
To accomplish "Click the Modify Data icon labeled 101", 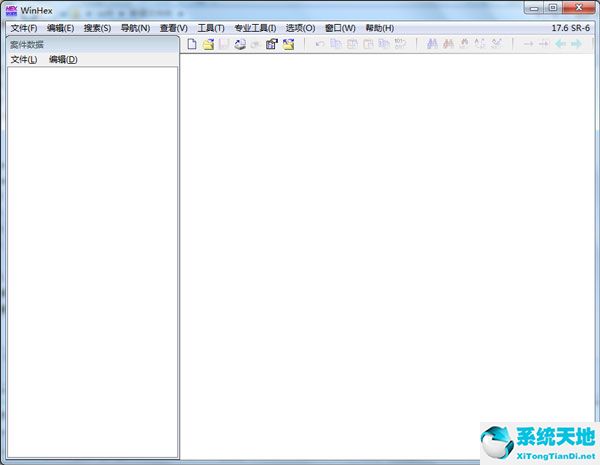I will 400,44.
